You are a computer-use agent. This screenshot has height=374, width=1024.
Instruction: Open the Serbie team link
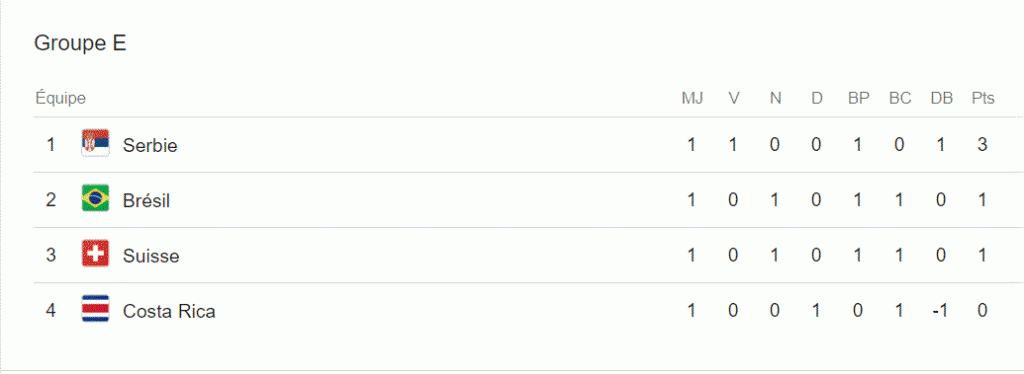point(150,145)
